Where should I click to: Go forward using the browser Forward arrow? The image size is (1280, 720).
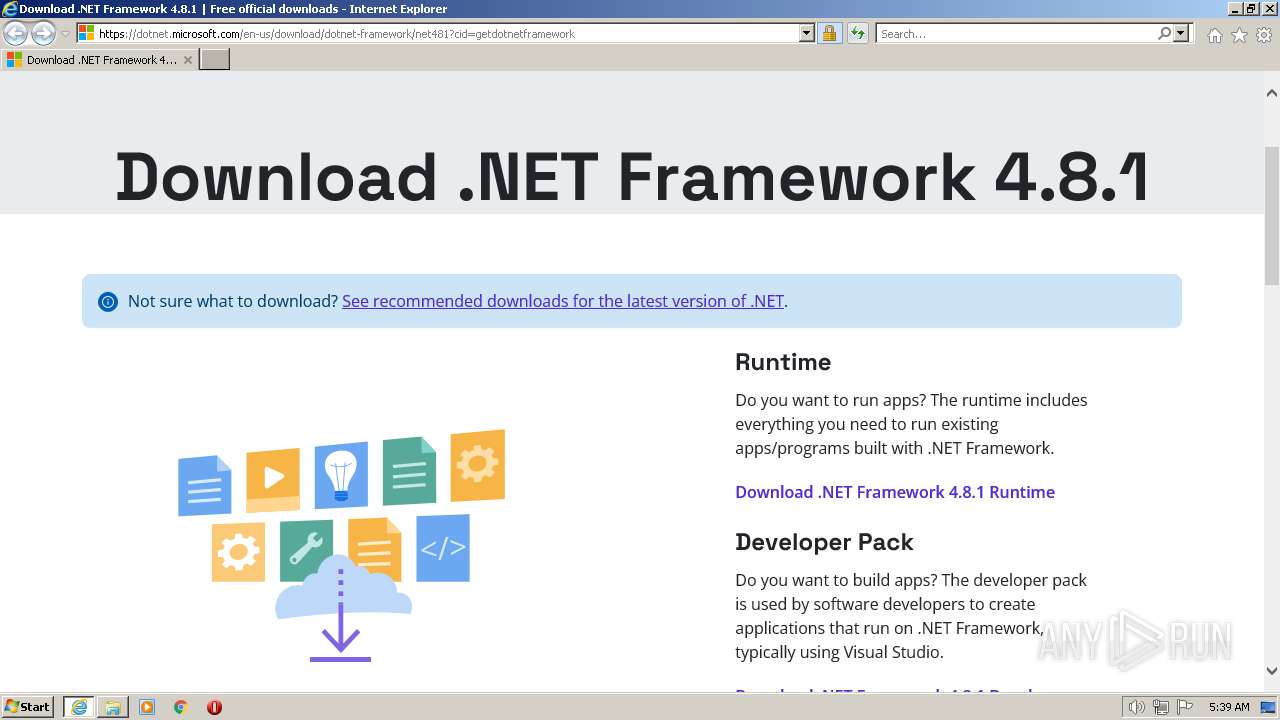click(x=43, y=34)
